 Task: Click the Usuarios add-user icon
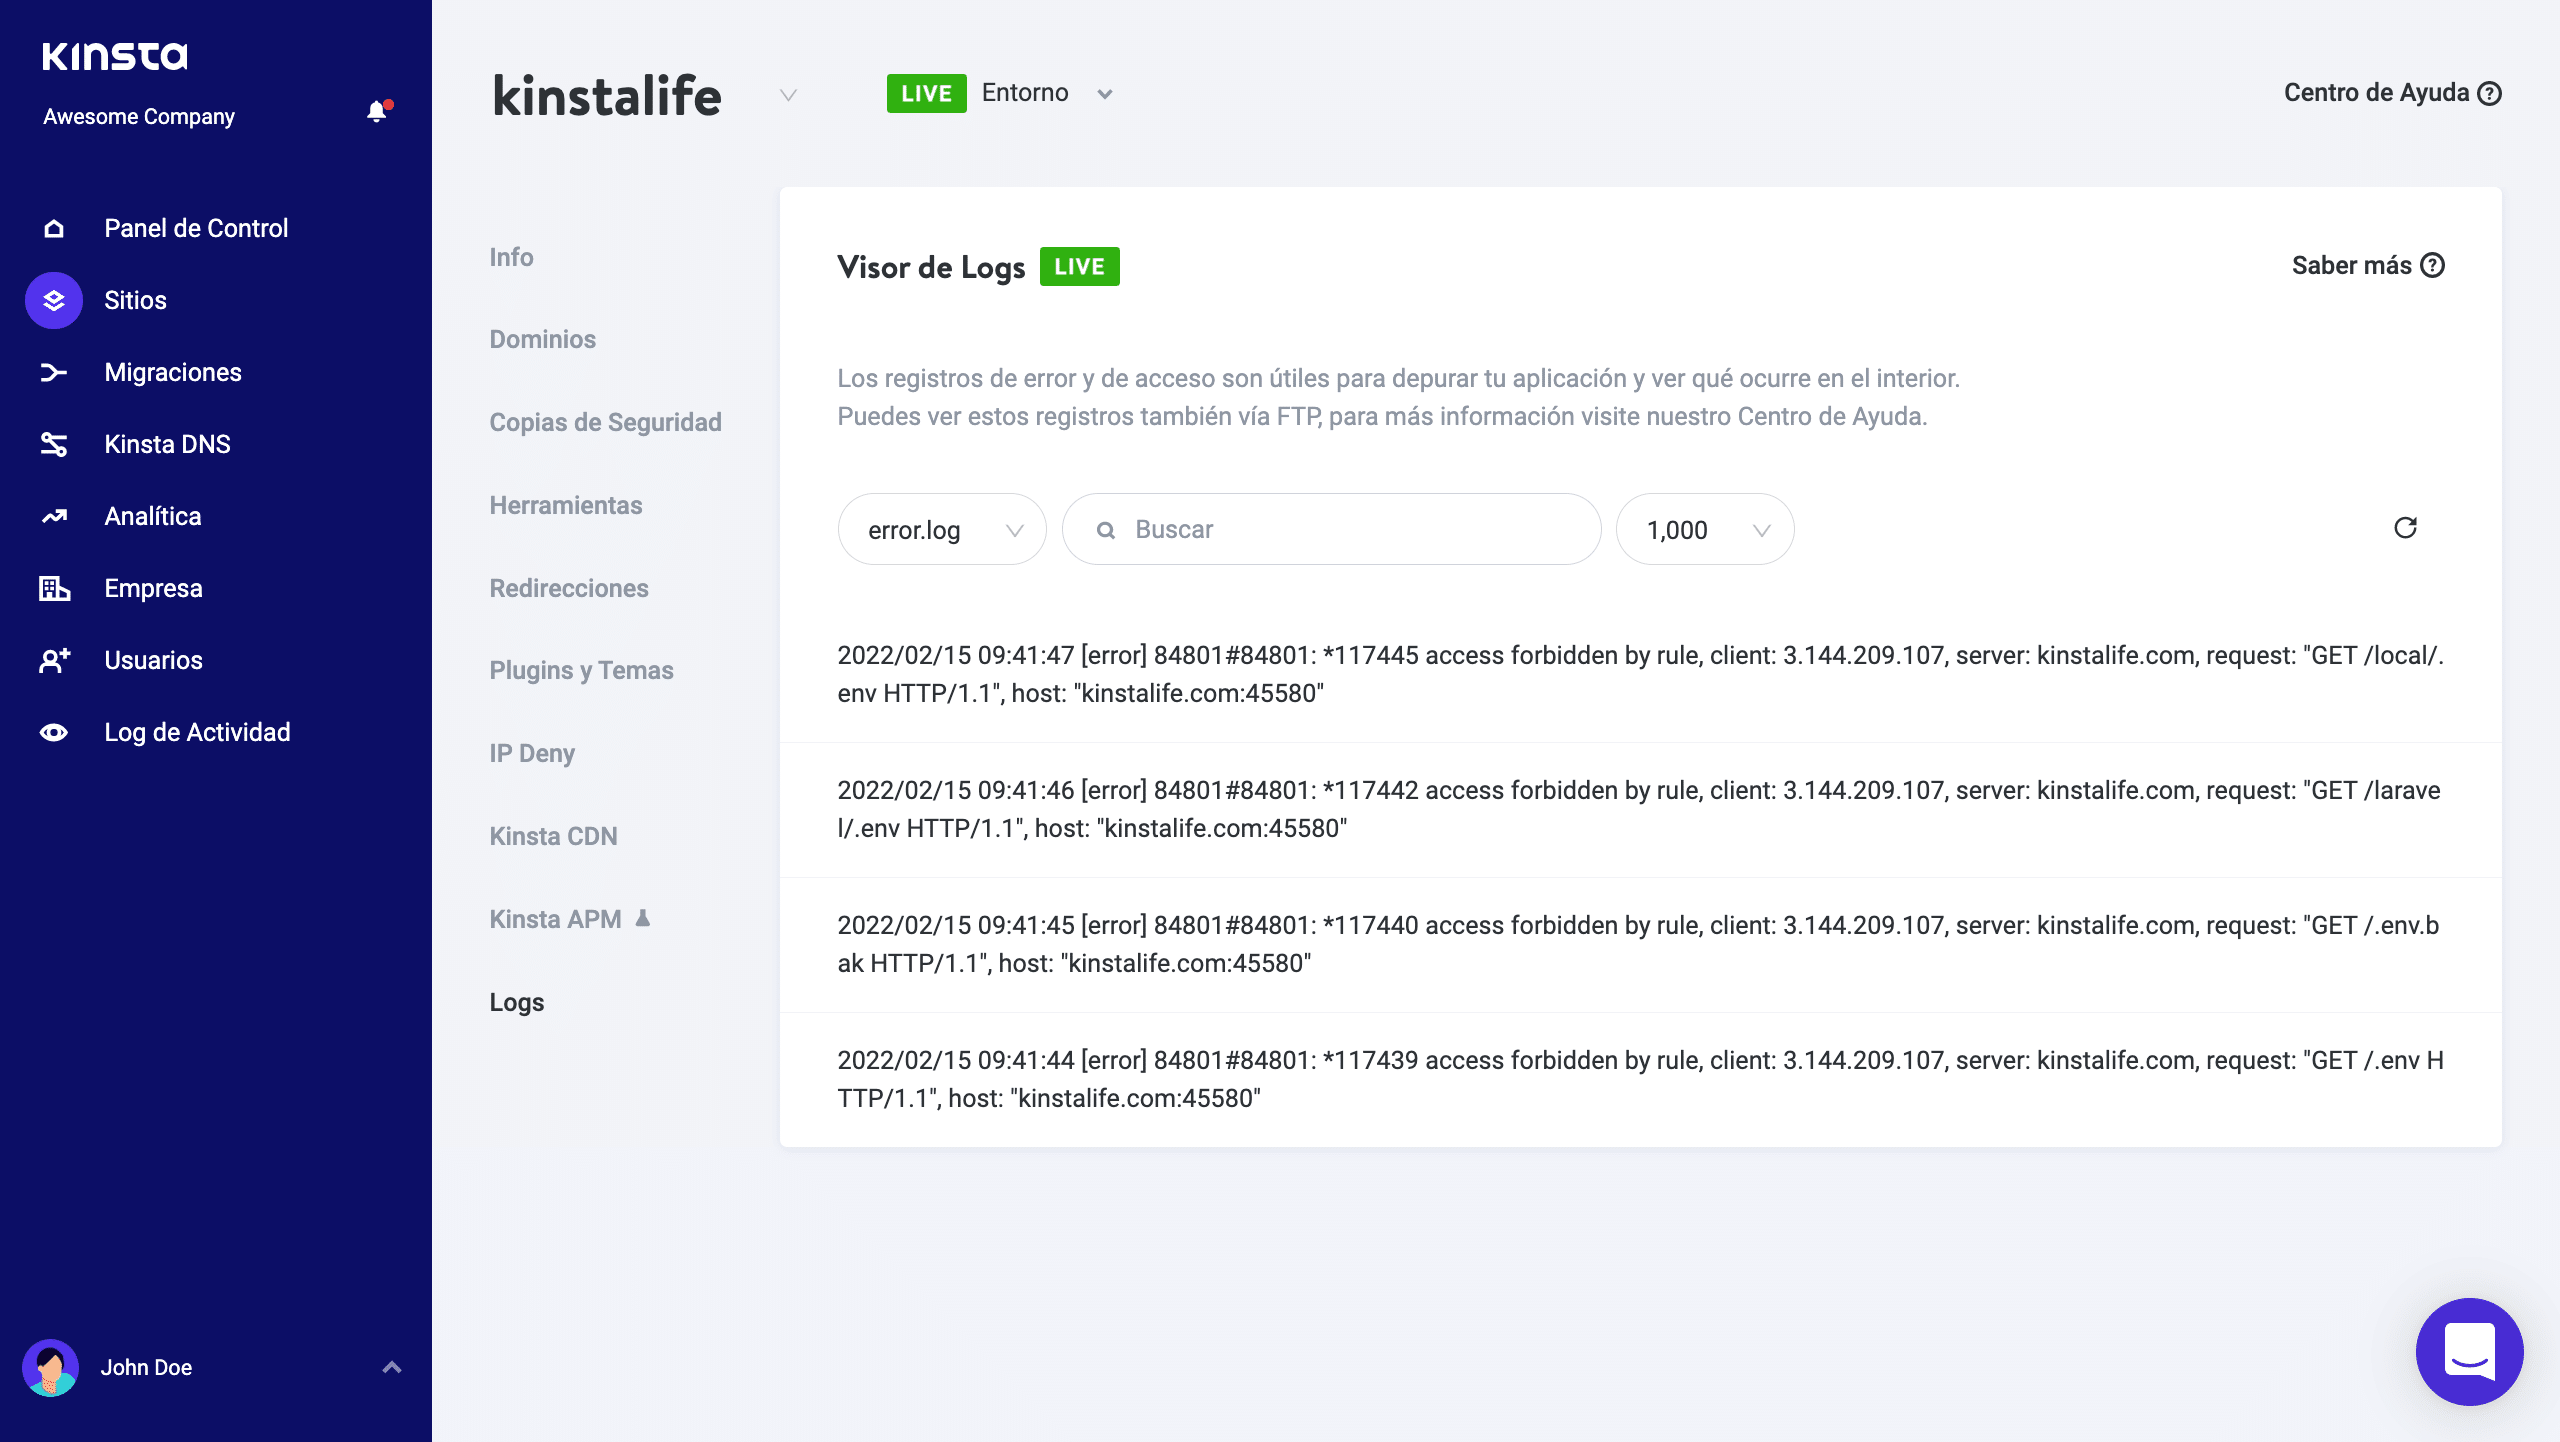(x=54, y=660)
